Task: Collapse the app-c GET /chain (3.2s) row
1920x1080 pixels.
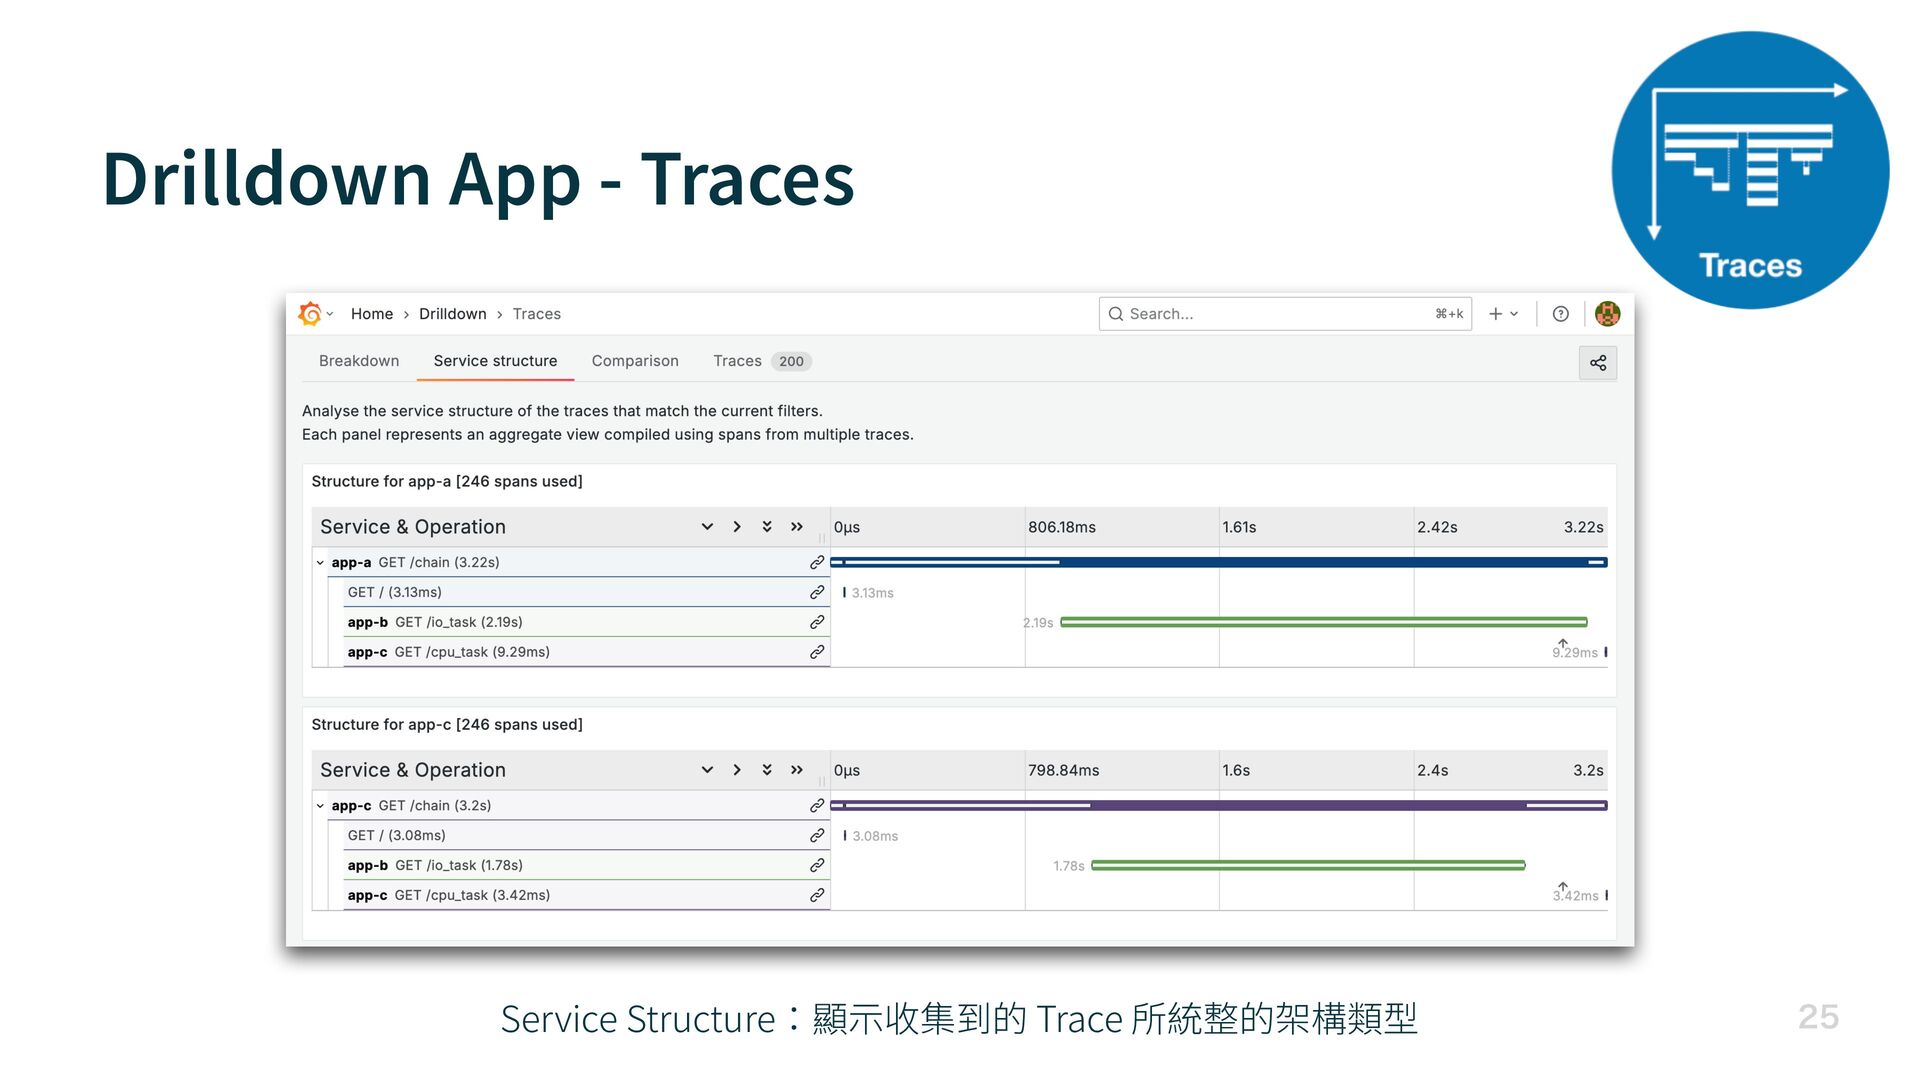Action: (320, 806)
